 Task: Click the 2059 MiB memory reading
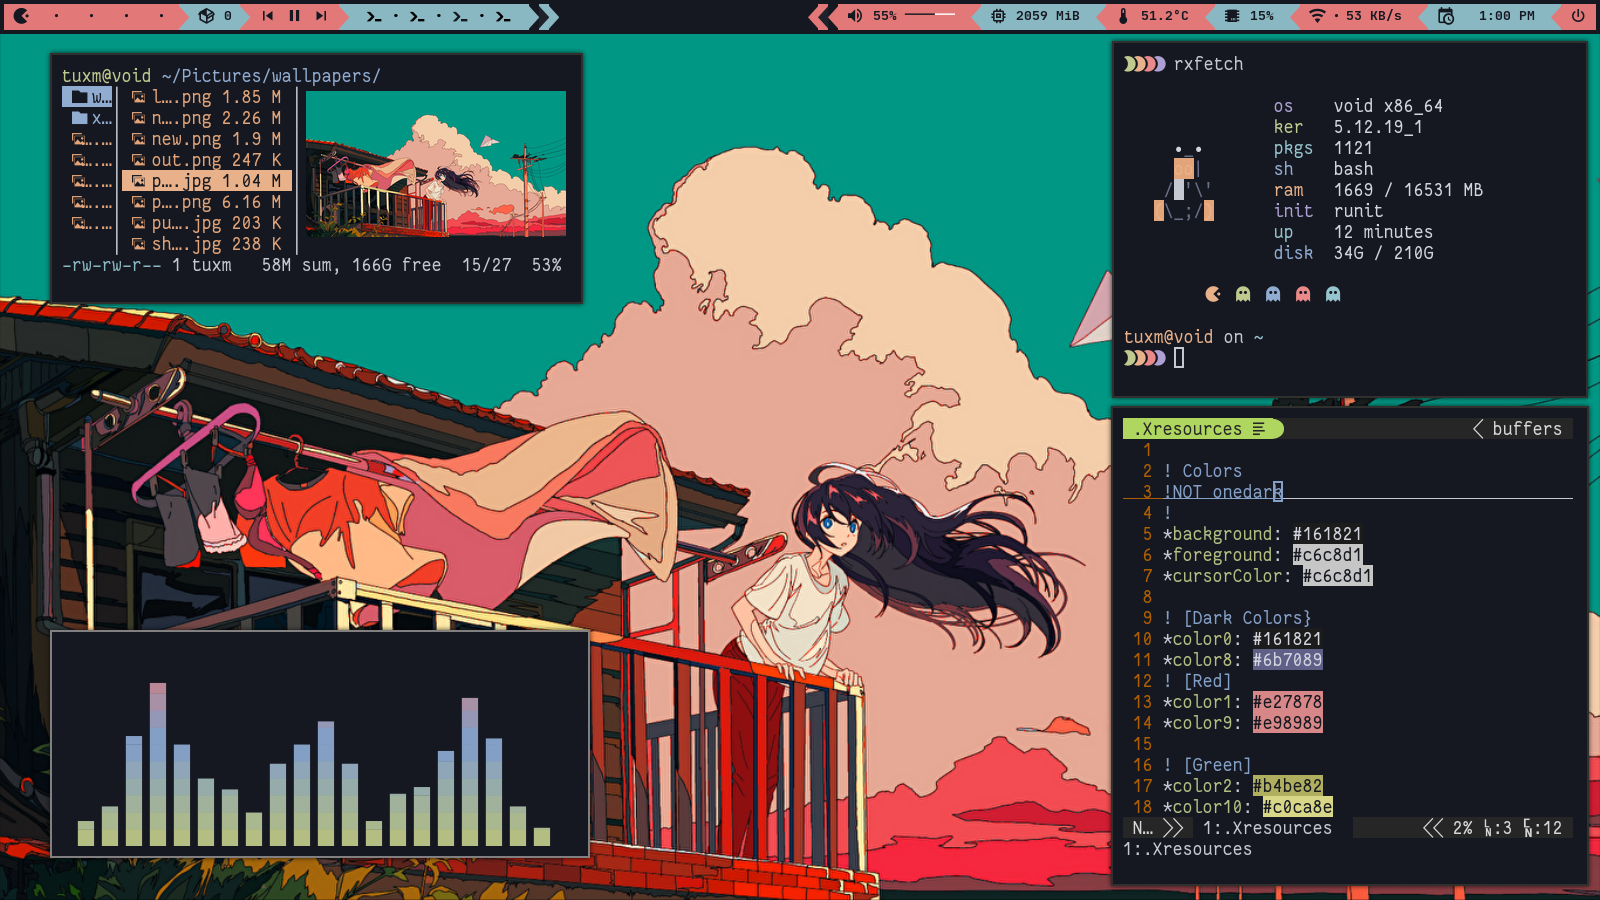(1048, 16)
